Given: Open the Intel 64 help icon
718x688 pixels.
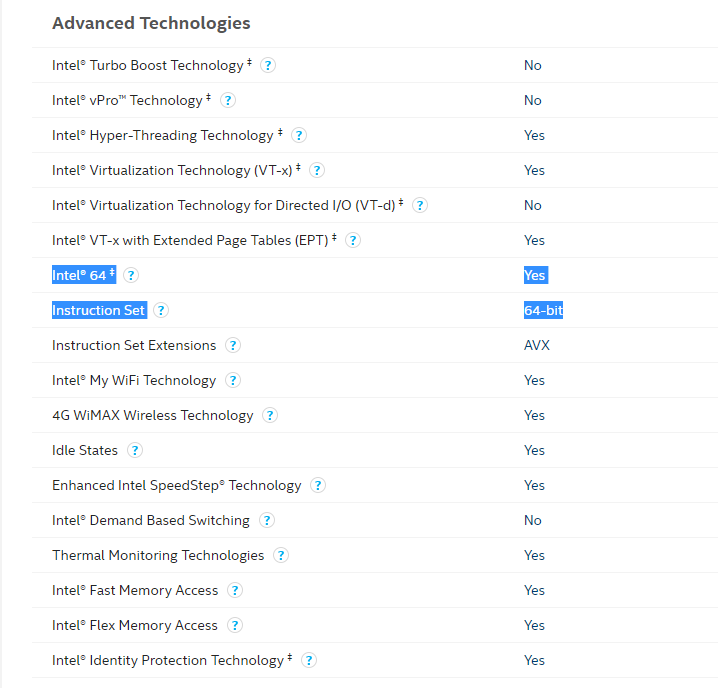Looking at the screenshot, I should (x=131, y=275).
